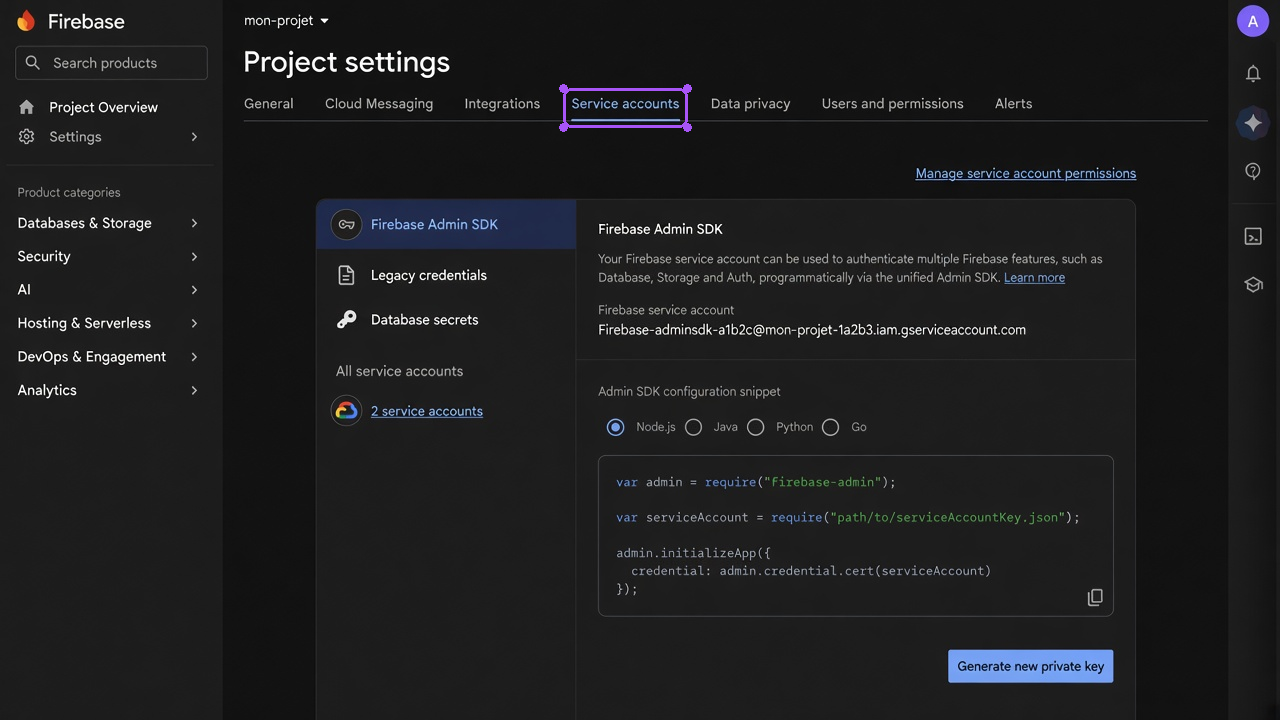Click the Settings gear icon in sidebar
Image resolution: width=1280 pixels, height=720 pixels.
27,136
